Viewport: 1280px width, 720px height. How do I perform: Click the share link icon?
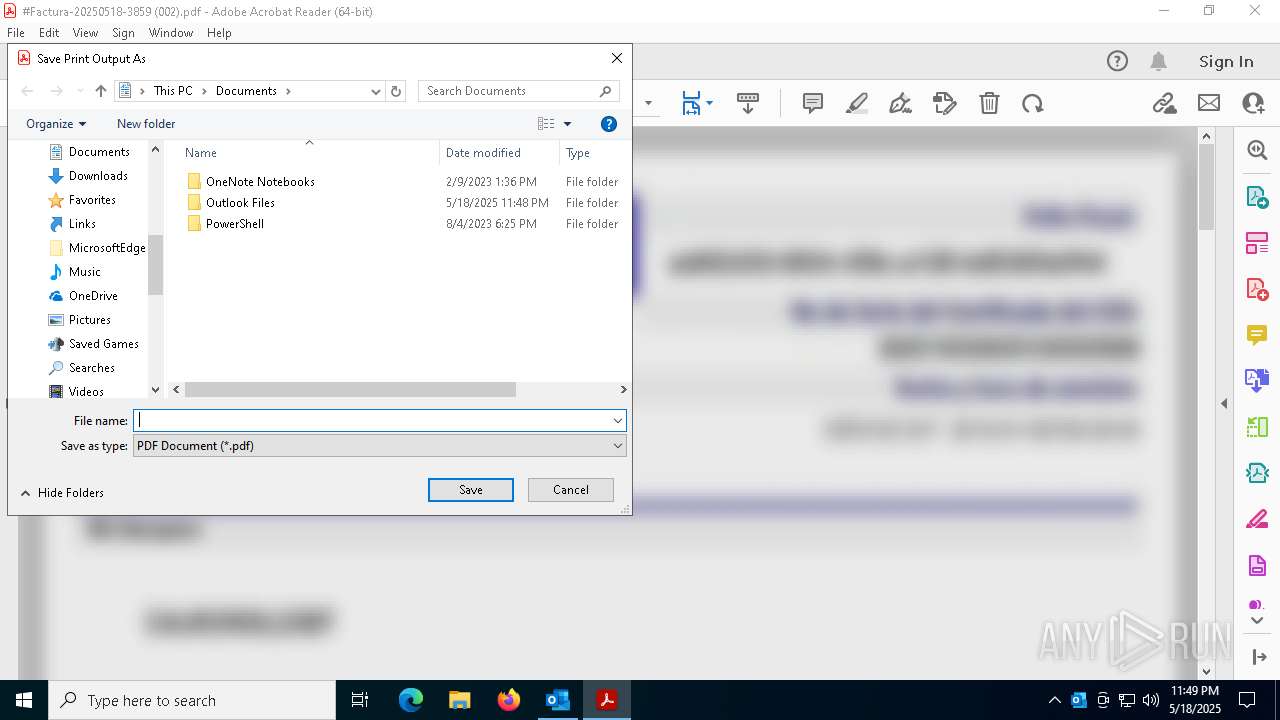pos(1164,103)
